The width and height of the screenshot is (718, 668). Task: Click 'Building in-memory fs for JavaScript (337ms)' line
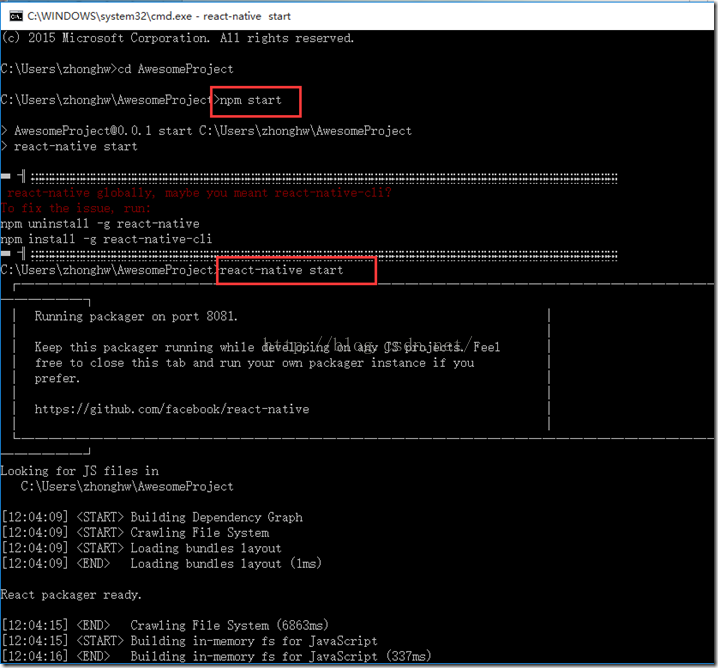pos(217,657)
